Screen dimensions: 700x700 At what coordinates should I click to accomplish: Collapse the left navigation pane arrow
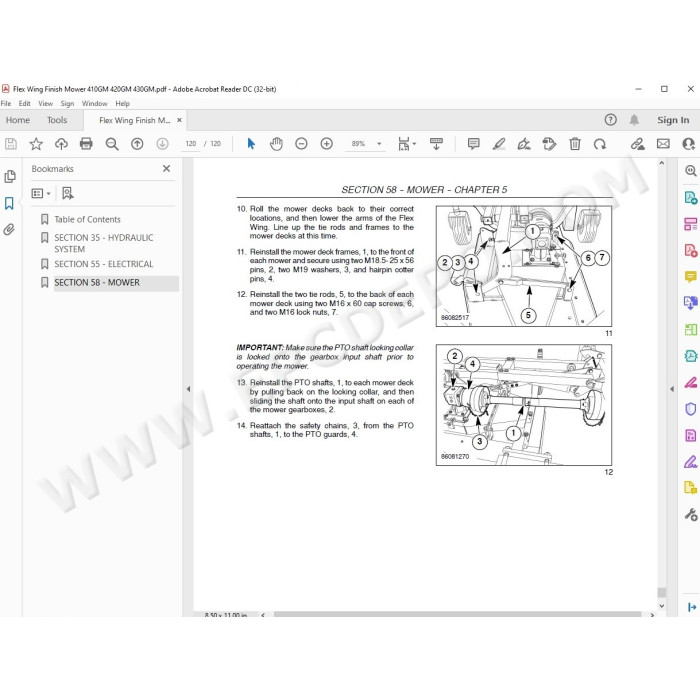188,389
